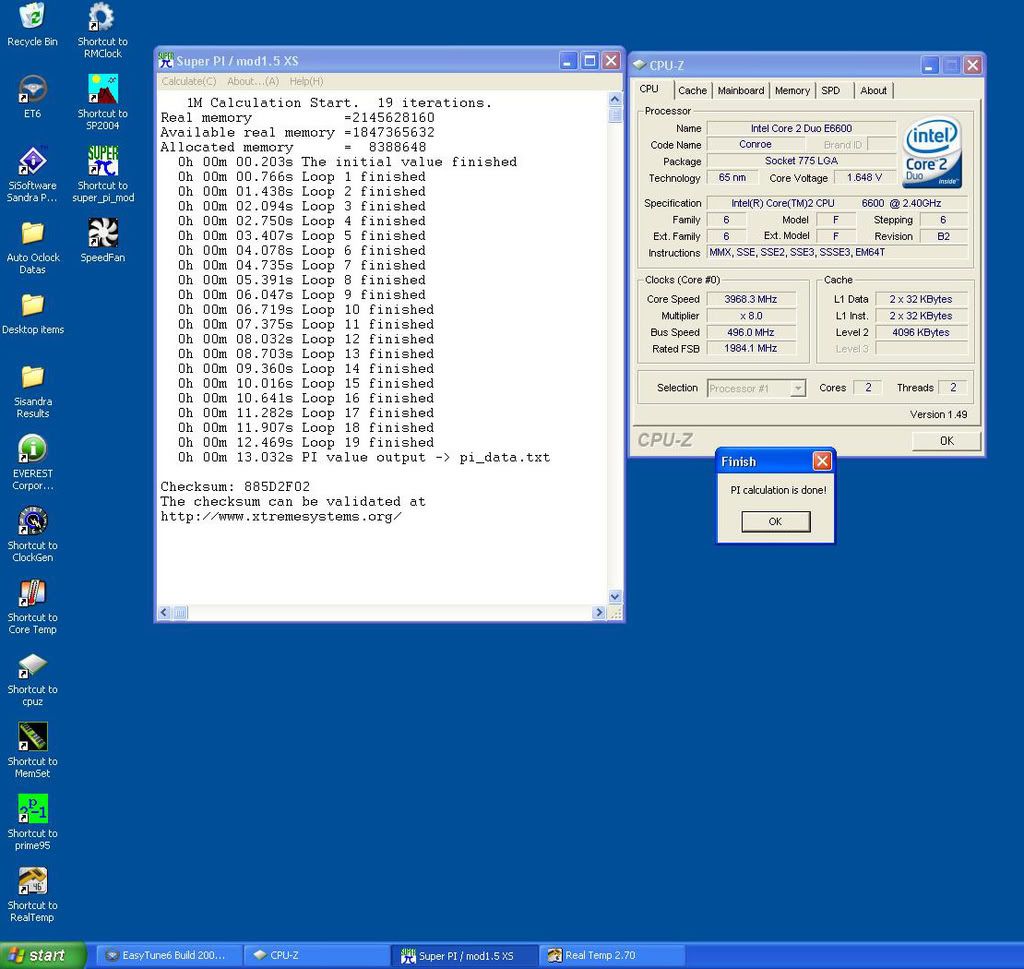Select the SPD tab
The width and height of the screenshot is (1024, 969).
(831, 91)
